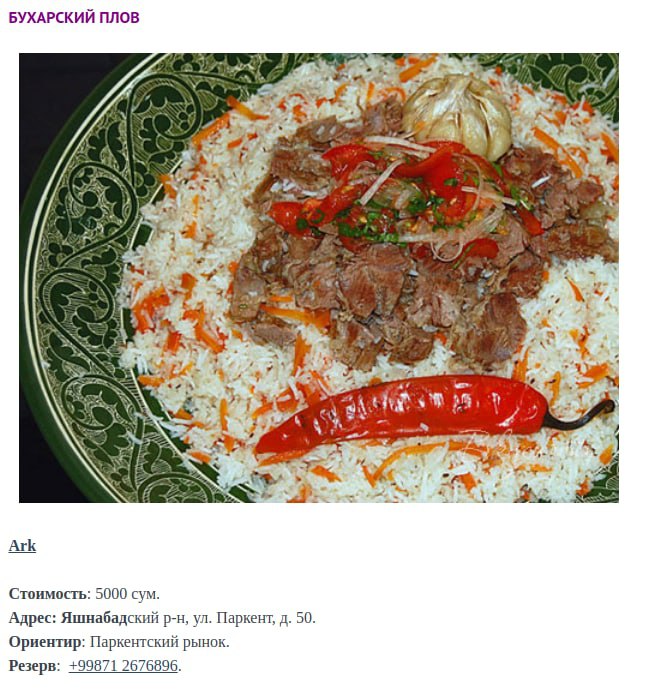This screenshot has width=656, height=693.
Task: Select the Резерв label
Action: [x=32, y=665]
